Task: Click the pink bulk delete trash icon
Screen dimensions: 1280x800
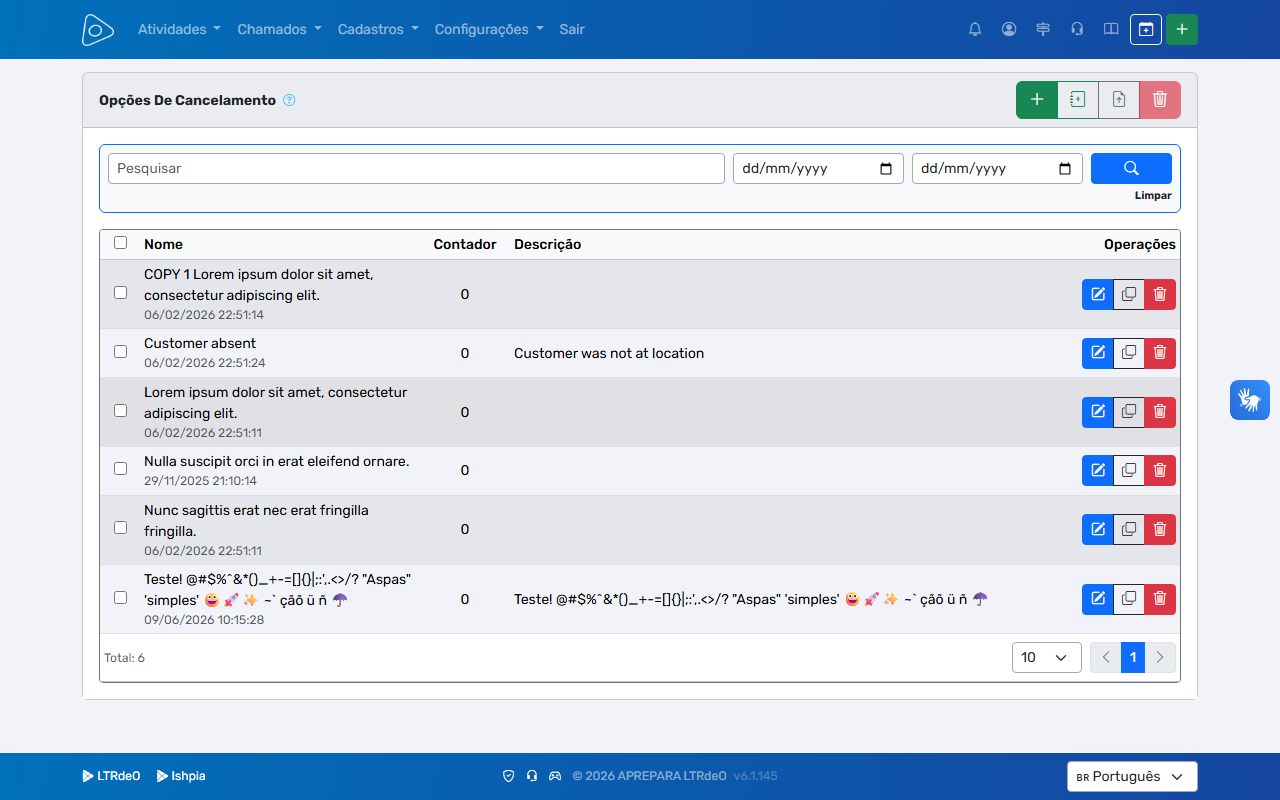Action: point(1160,100)
